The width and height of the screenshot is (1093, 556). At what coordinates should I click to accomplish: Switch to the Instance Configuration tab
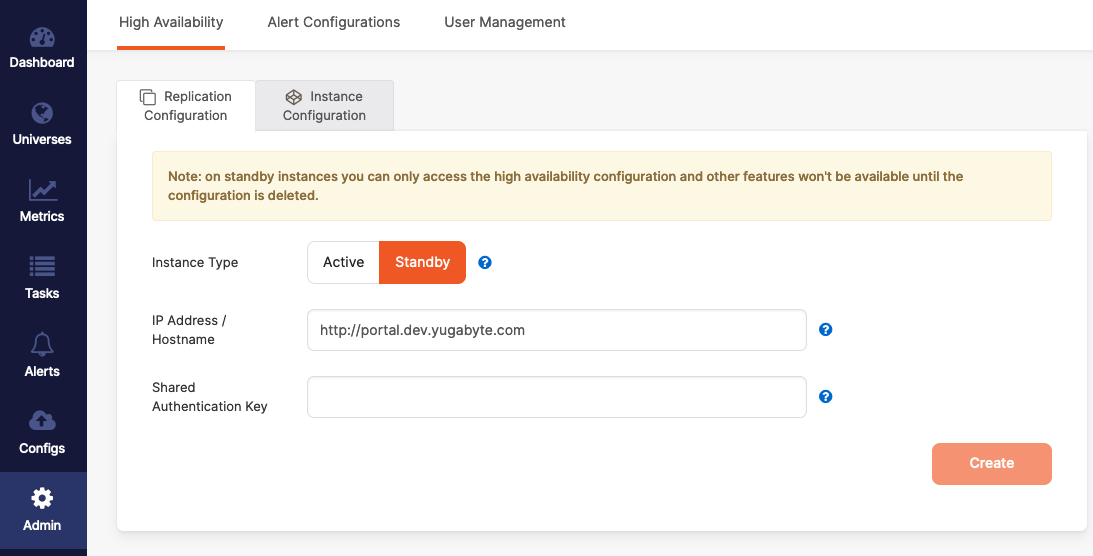point(324,106)
